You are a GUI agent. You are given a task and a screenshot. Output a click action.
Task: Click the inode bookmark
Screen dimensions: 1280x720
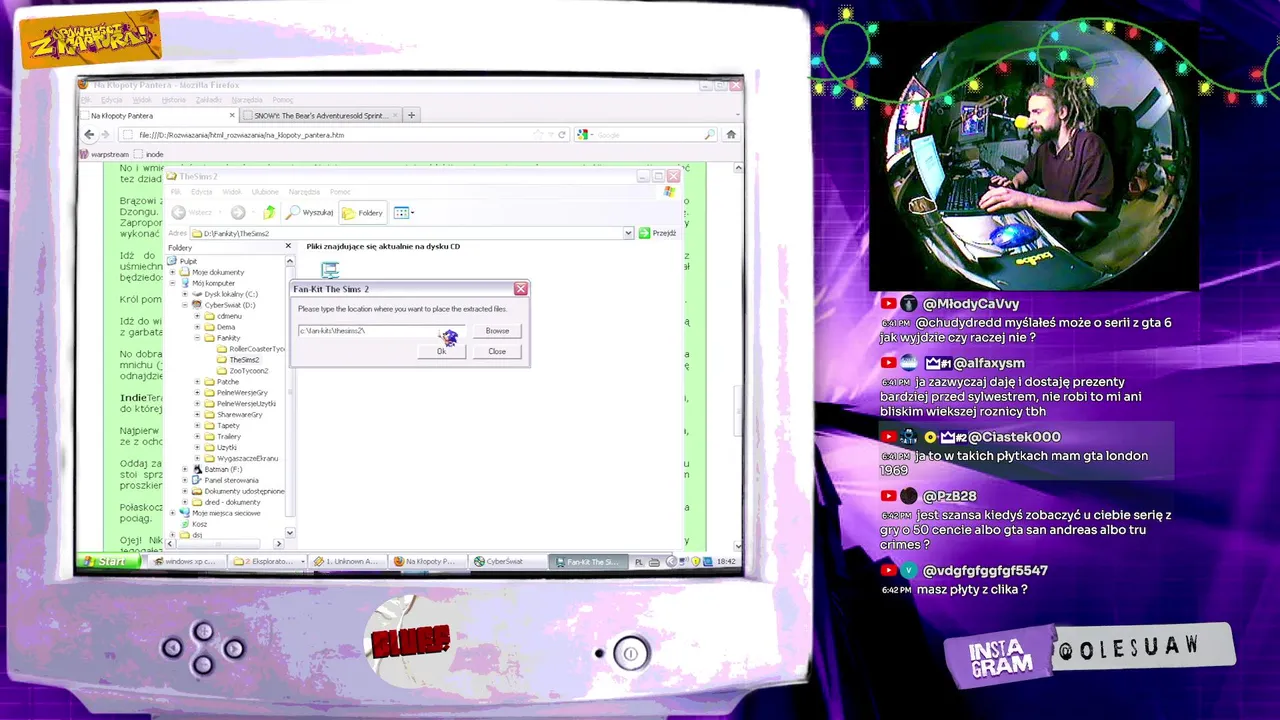click(150, 155)
